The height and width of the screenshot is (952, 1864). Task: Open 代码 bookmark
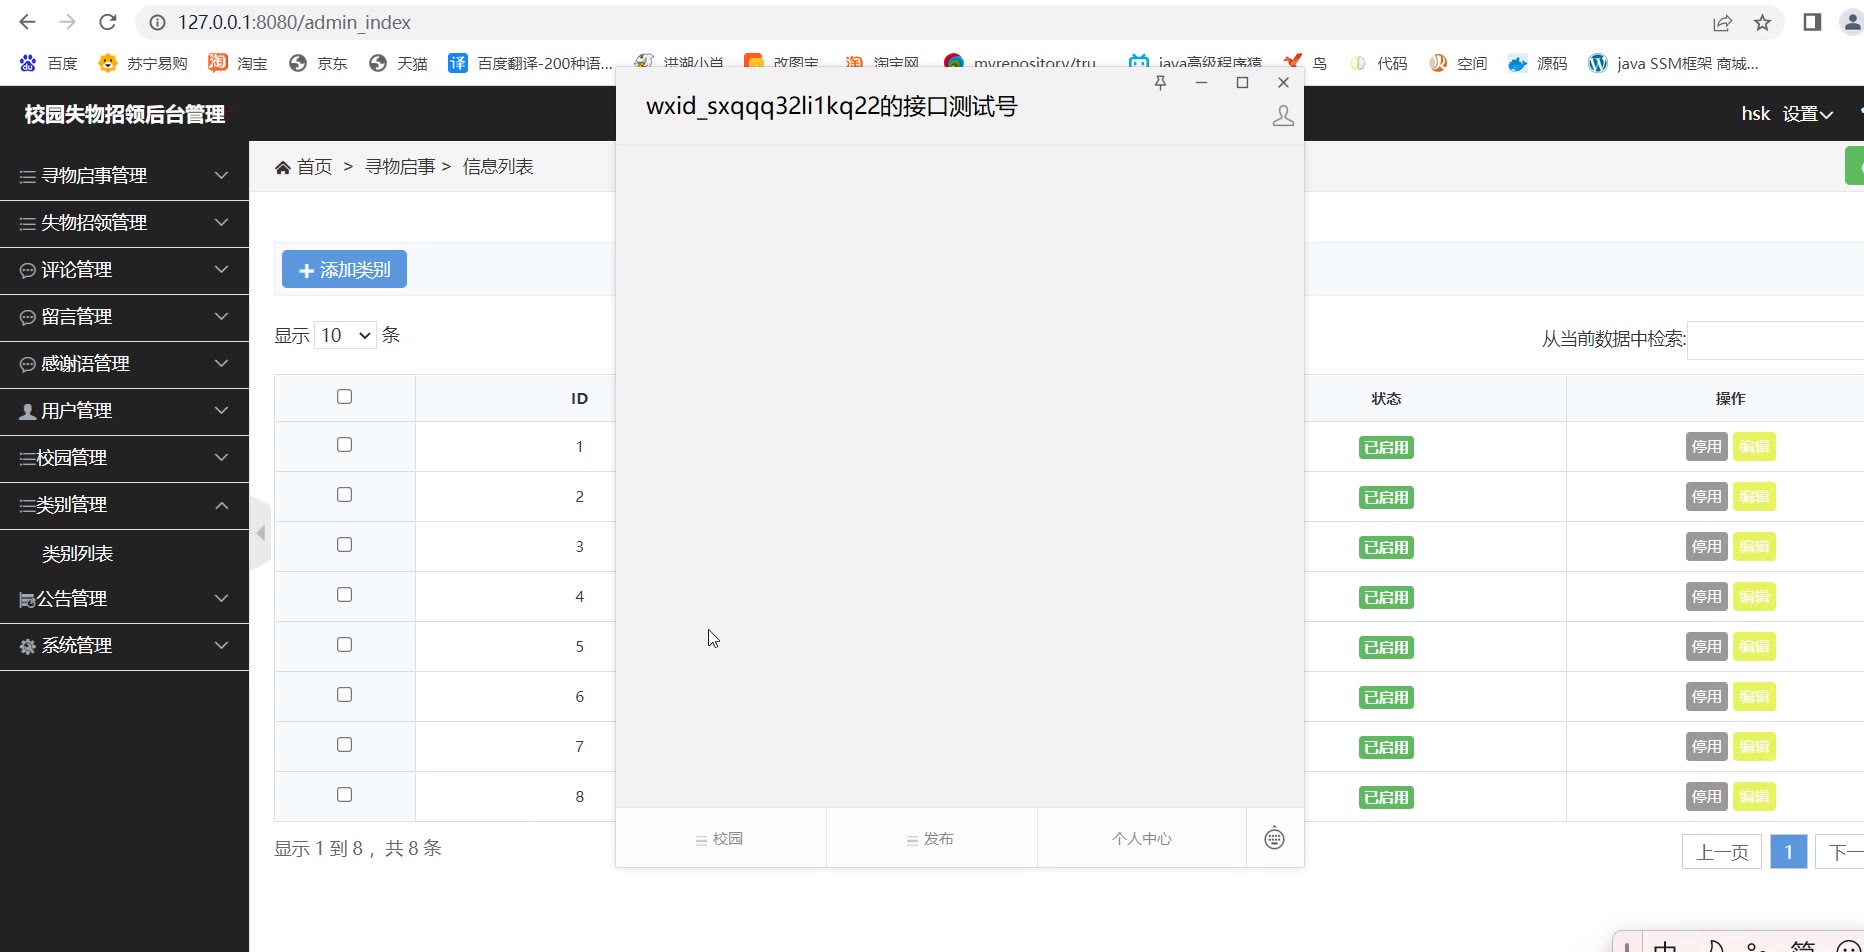tap(1379, 63)
